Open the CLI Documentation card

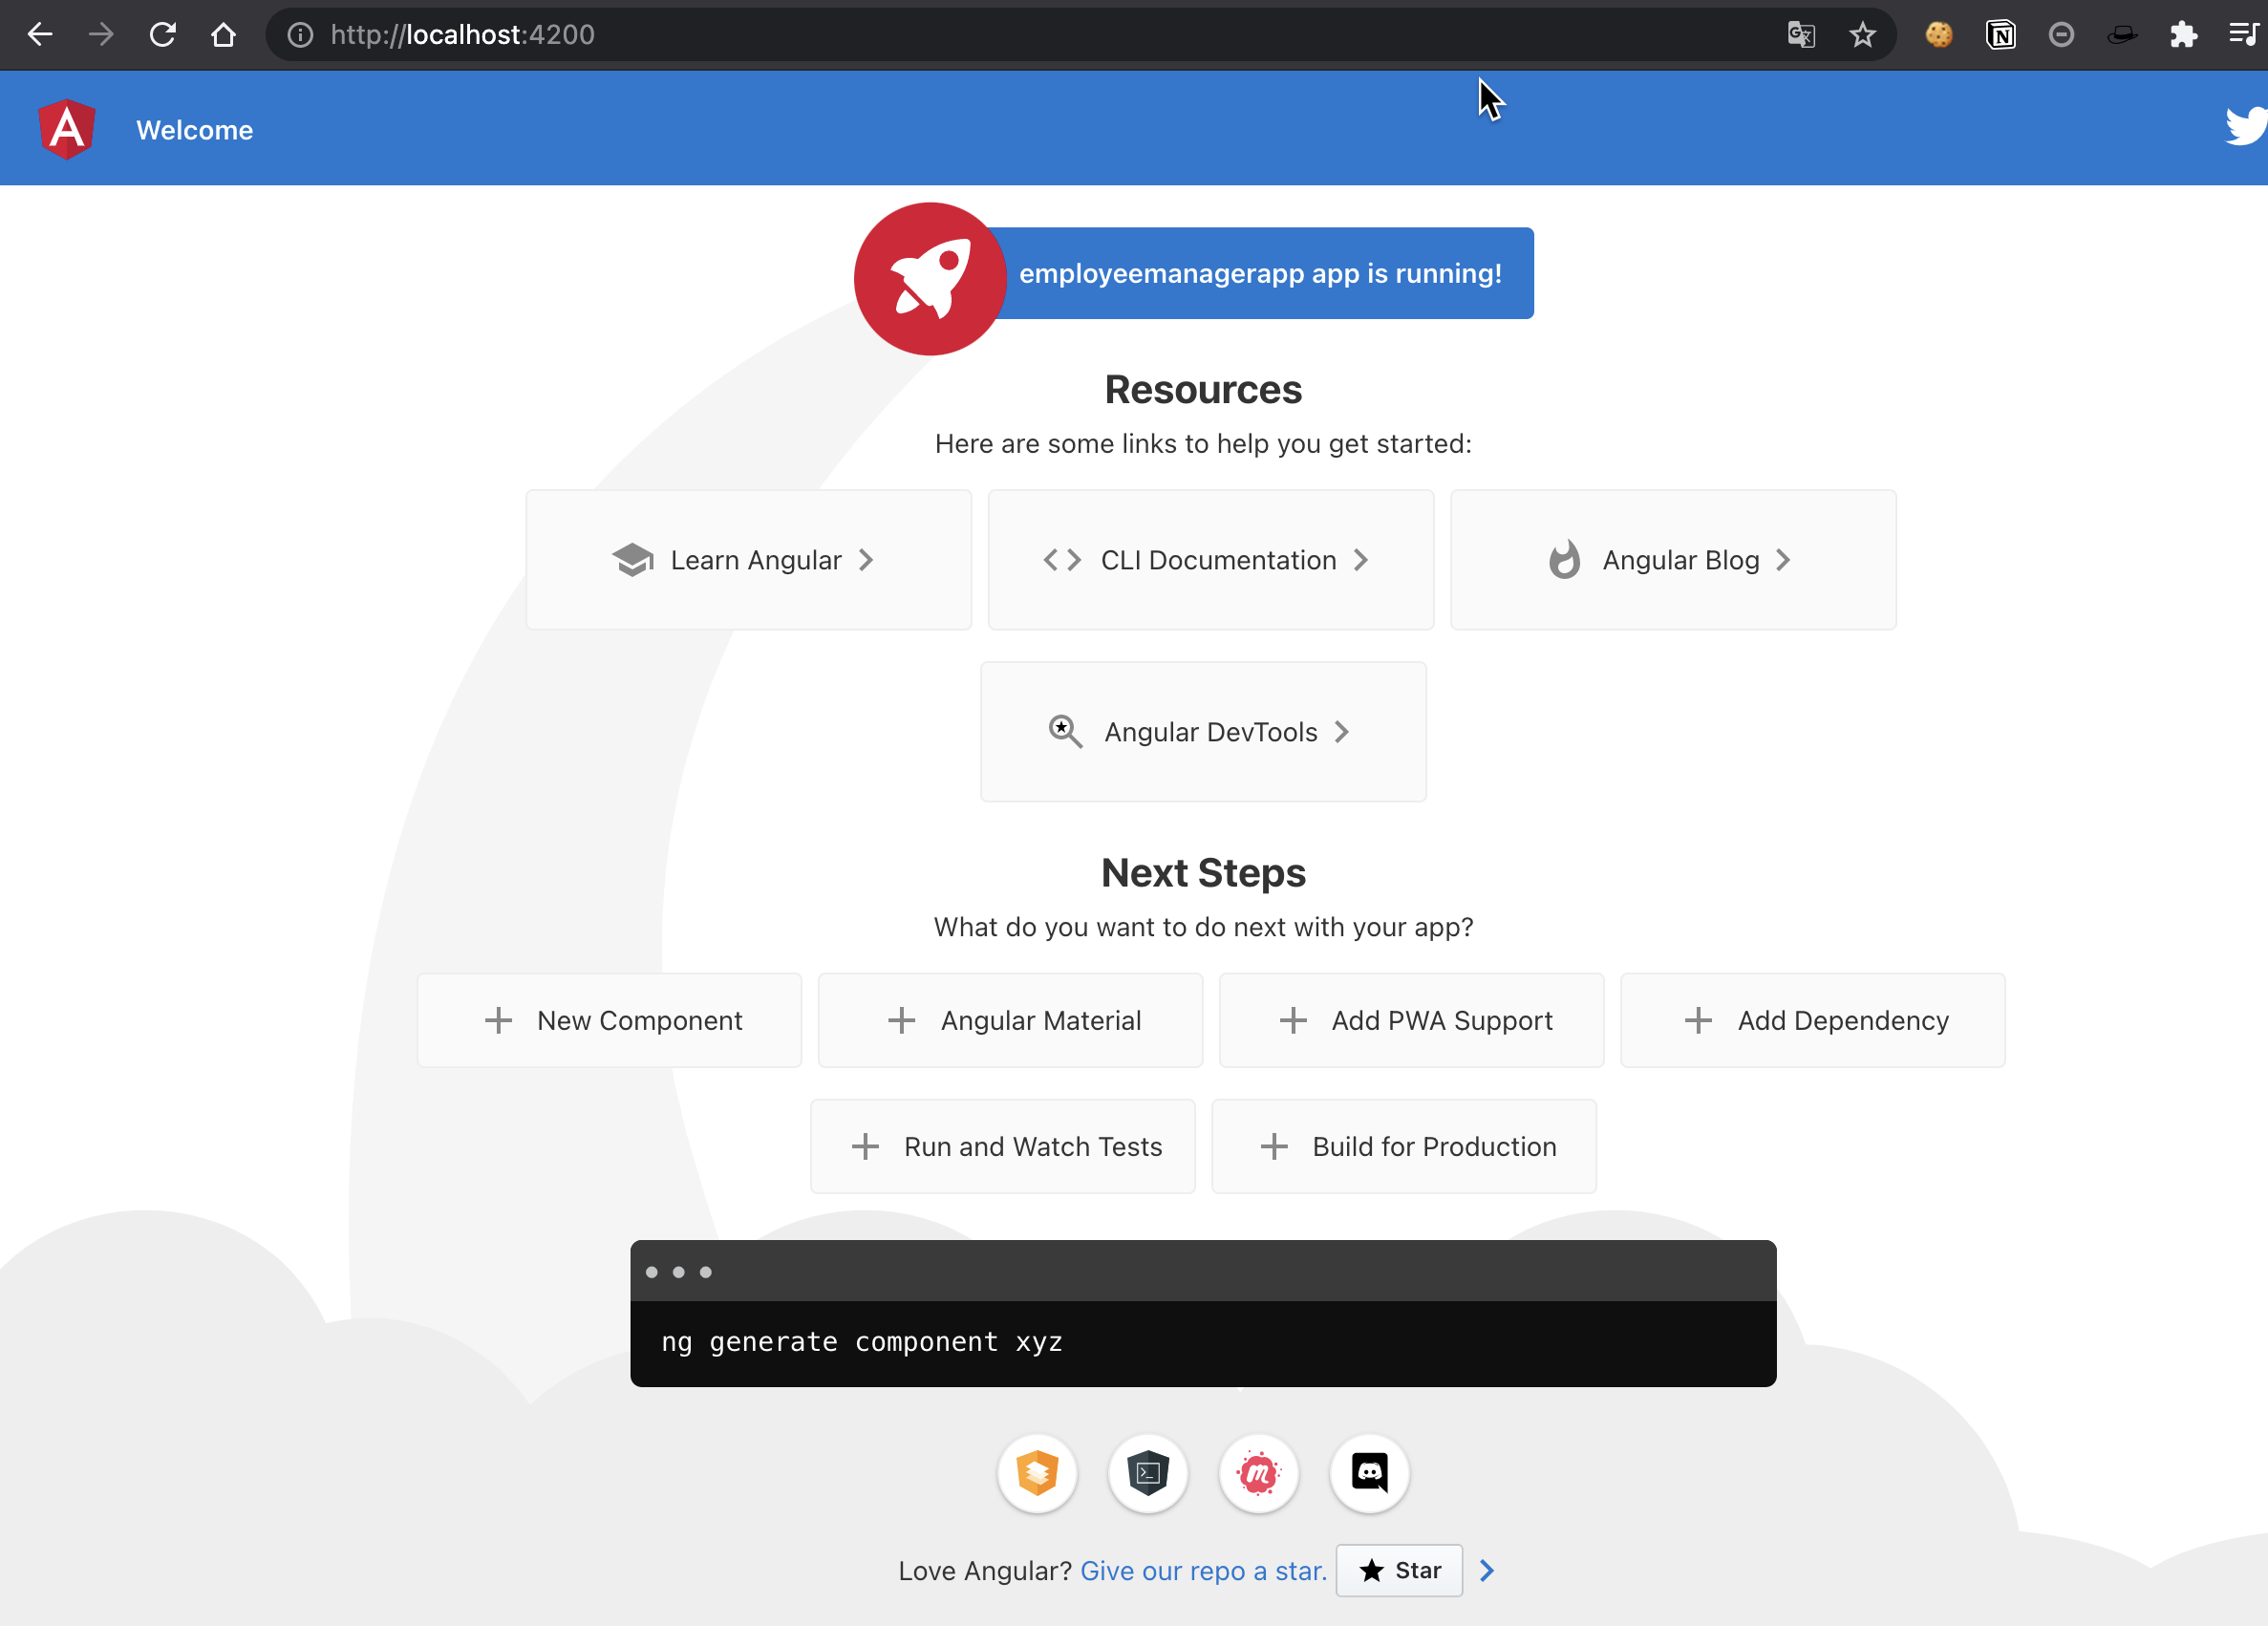[x=1210, y=560]
